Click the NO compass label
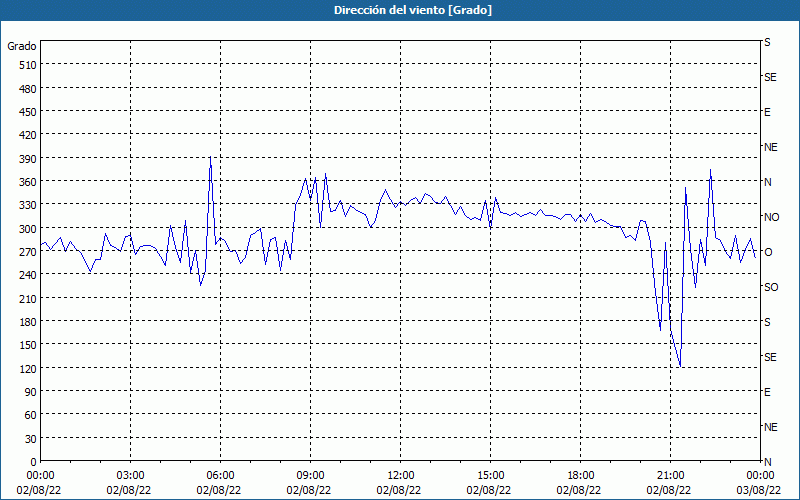Image resolution: width=800 pixels, height=500 pixels. [772, 217]
